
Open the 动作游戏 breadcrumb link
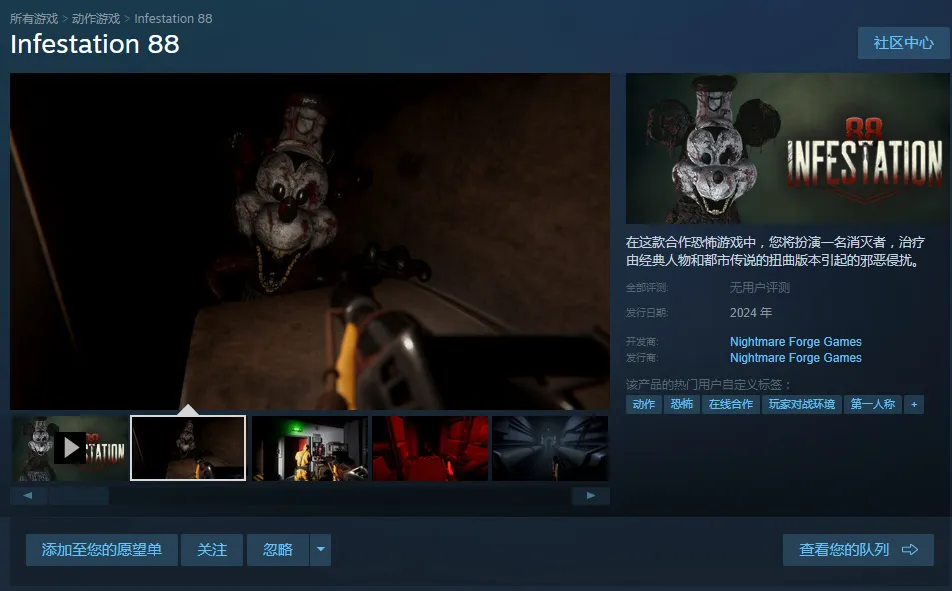coord(96,19)
